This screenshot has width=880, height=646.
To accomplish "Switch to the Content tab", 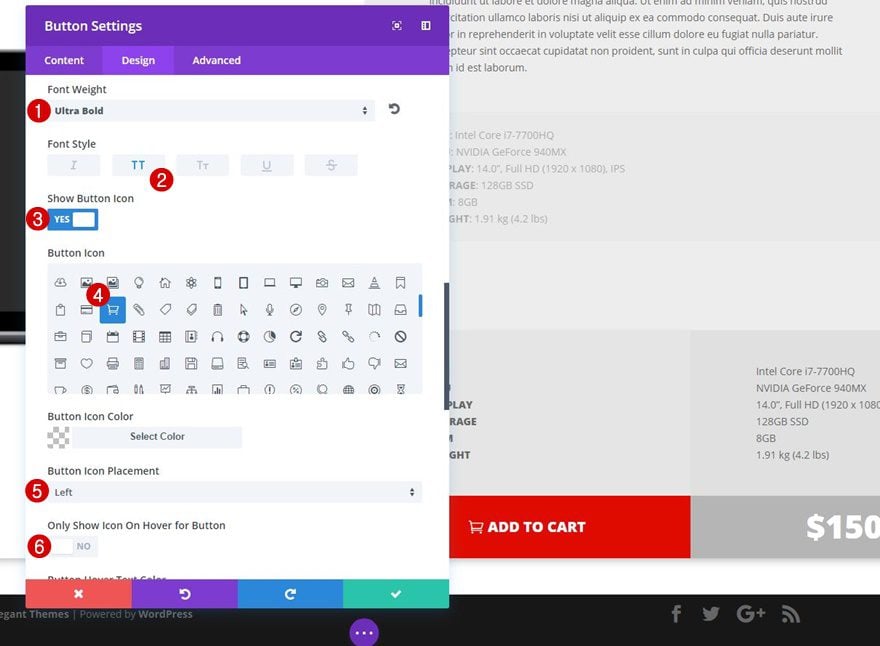I will point(64,60).
